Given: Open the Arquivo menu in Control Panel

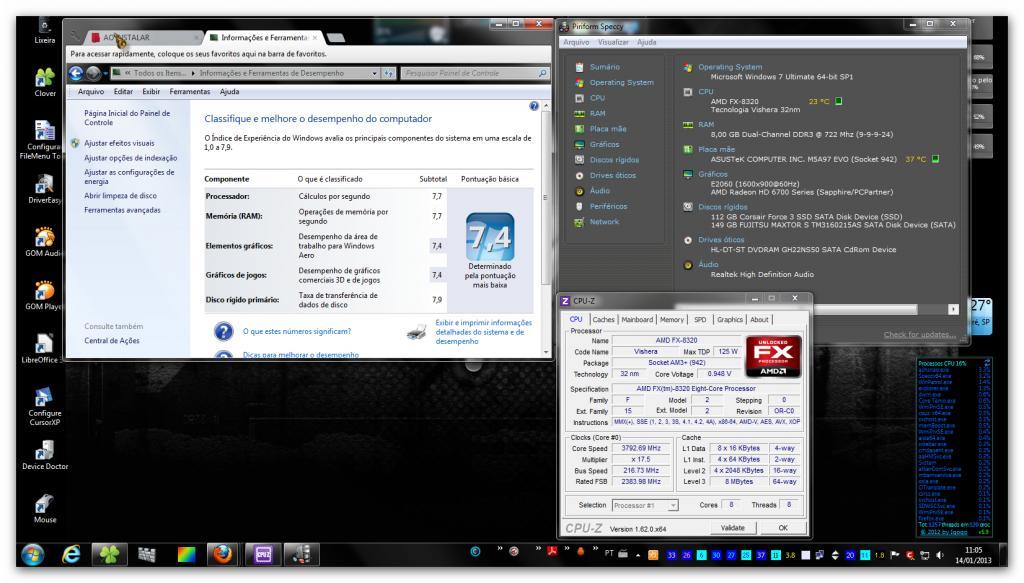Looking at the screenshot, I should point(91,92).
